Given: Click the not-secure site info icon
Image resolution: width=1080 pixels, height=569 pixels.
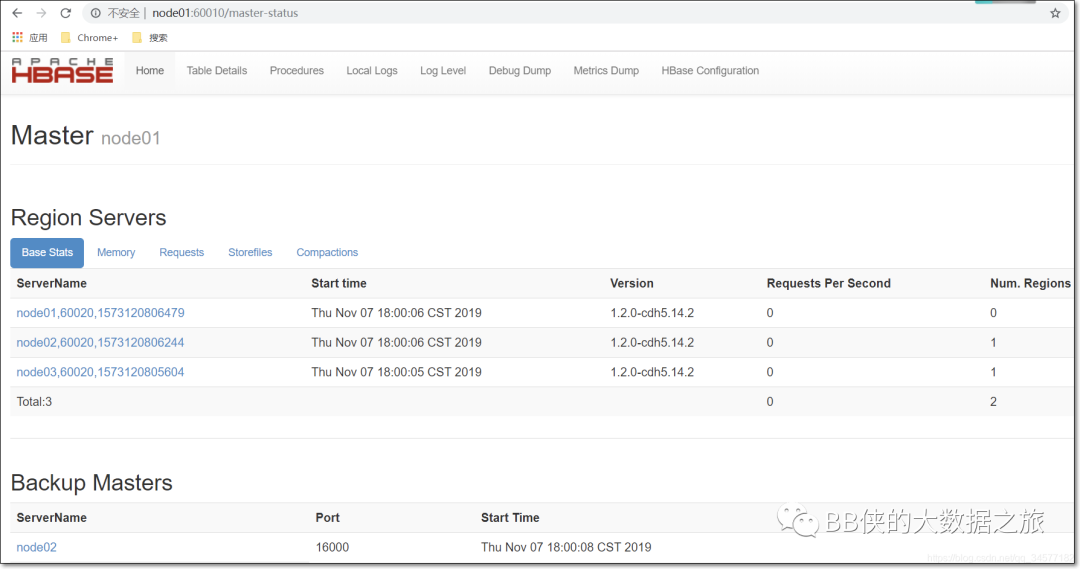Looking at the screenshot, I should click(x=96, y=13).
